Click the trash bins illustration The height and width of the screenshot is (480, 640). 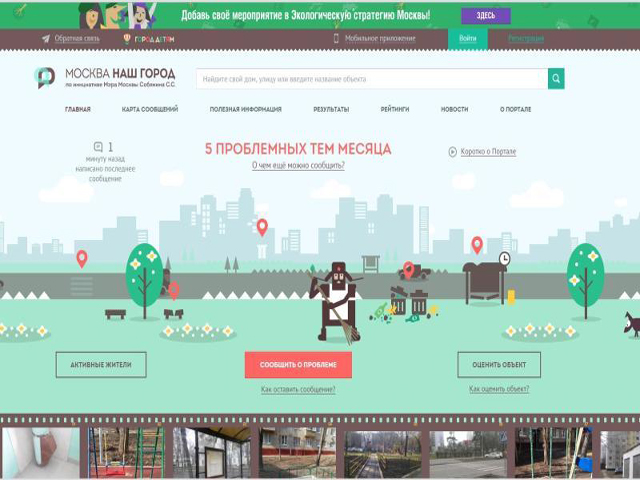point(409,302)
